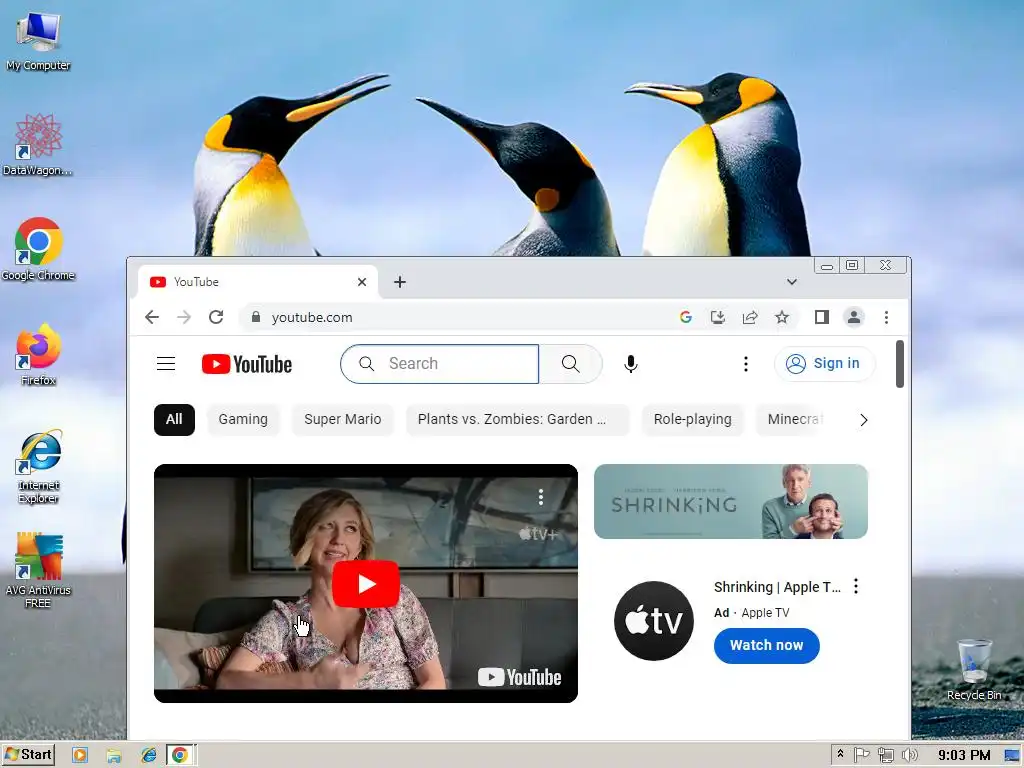Close the YouTube tab
1024x768 pixels.
(x=362, y=281)
